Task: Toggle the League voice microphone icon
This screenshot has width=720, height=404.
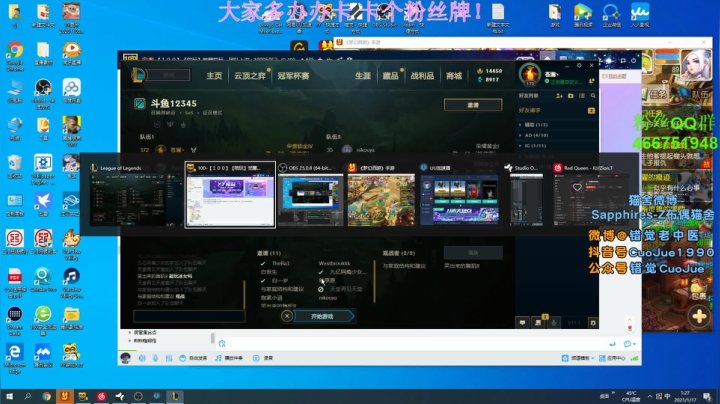Action: pos(554,323)
